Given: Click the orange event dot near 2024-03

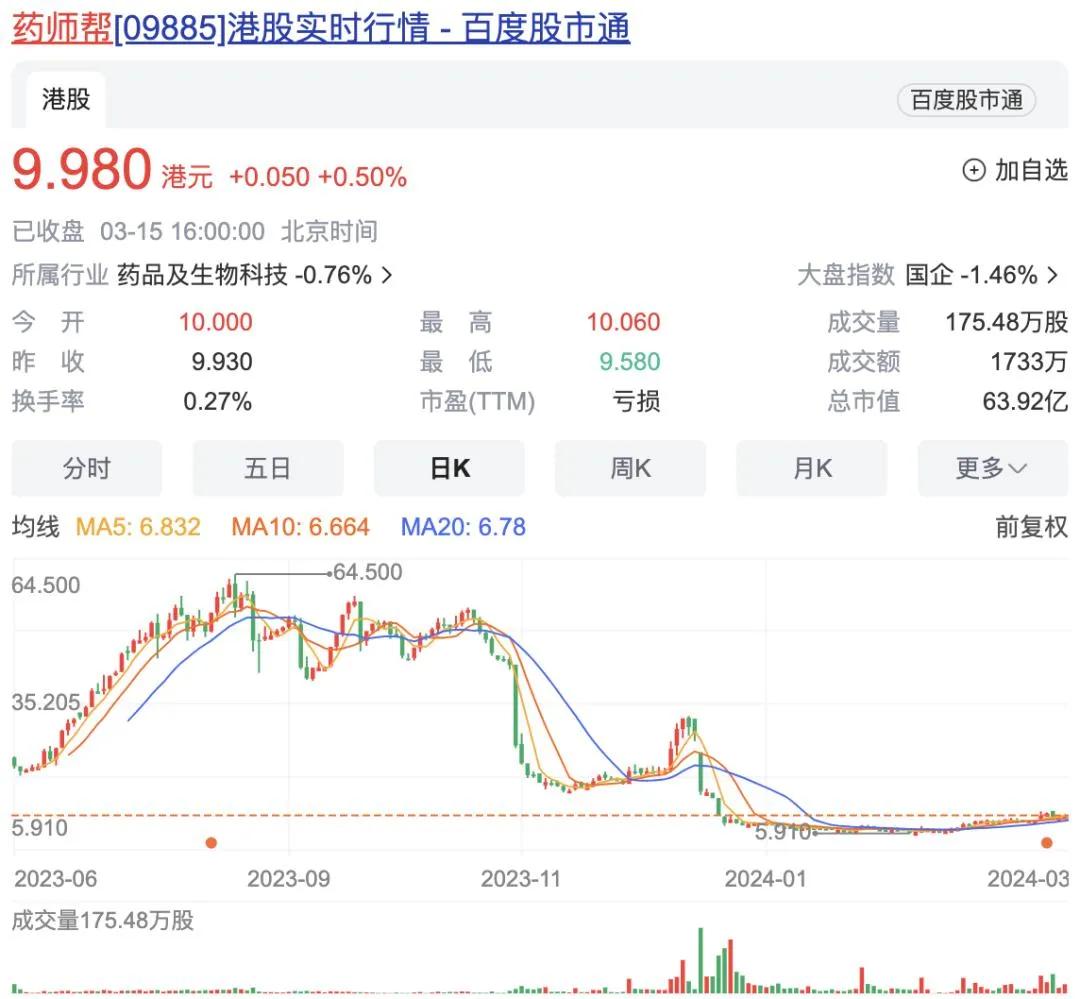Looking at the screenshot, I should (1046, 843).
